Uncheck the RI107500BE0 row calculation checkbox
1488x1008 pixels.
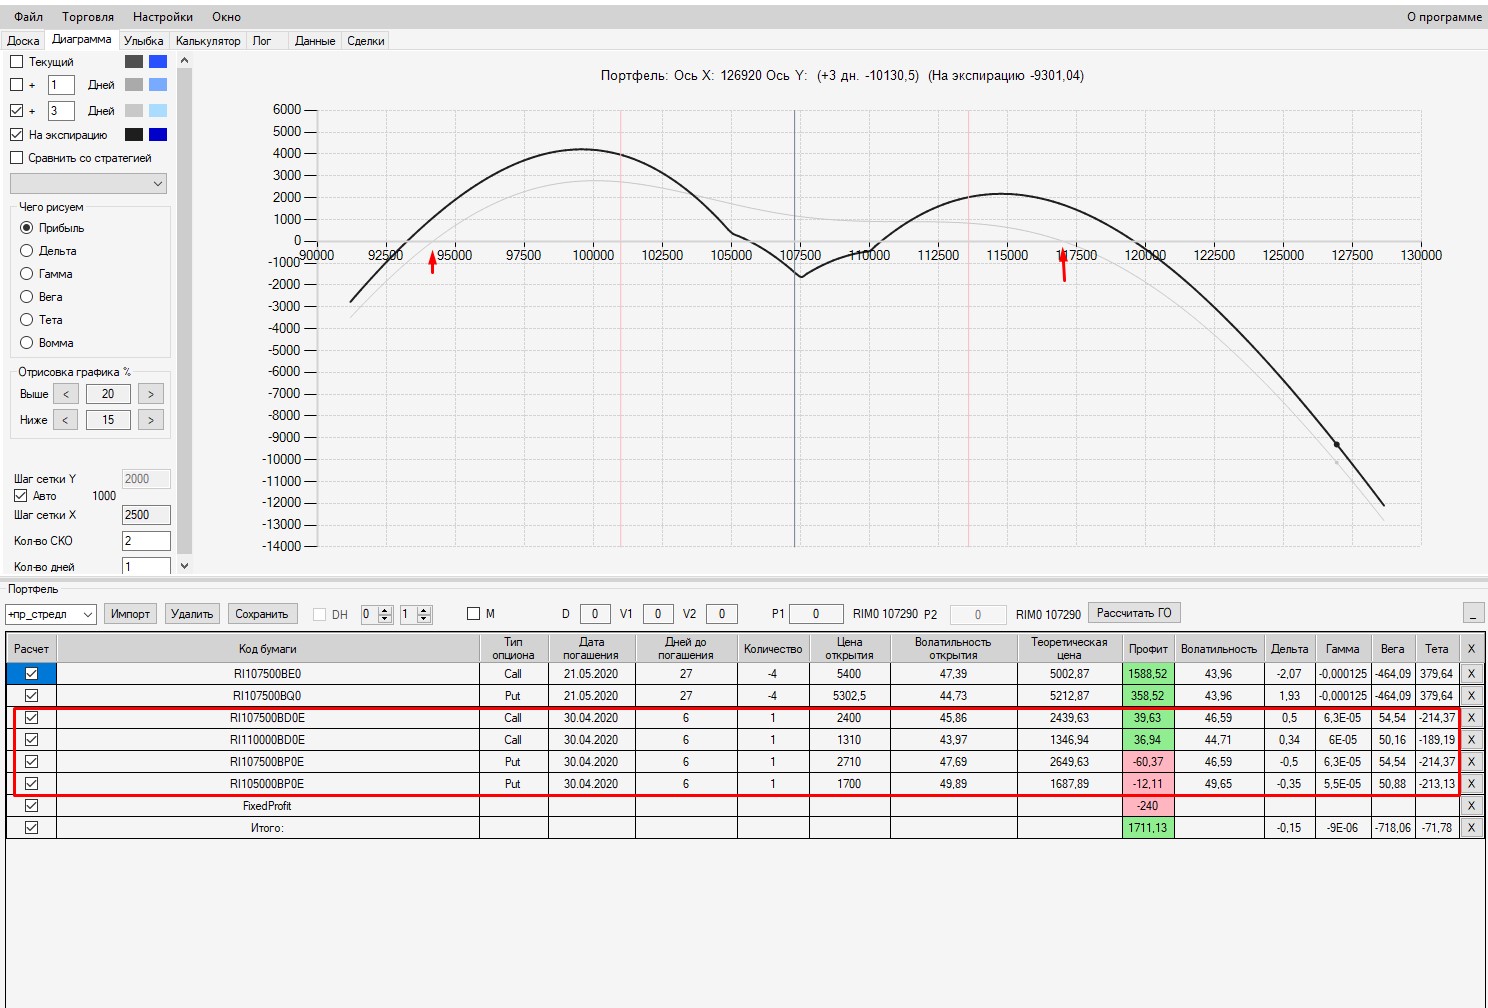pyautogui.click(x=32, y=674)
